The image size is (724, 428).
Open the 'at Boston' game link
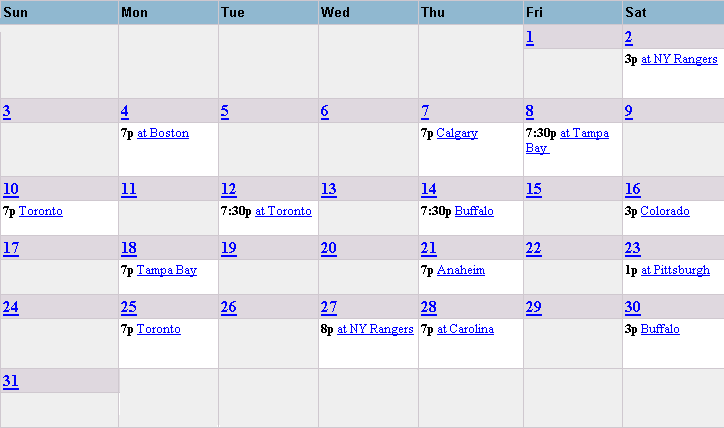coord(163,133)
